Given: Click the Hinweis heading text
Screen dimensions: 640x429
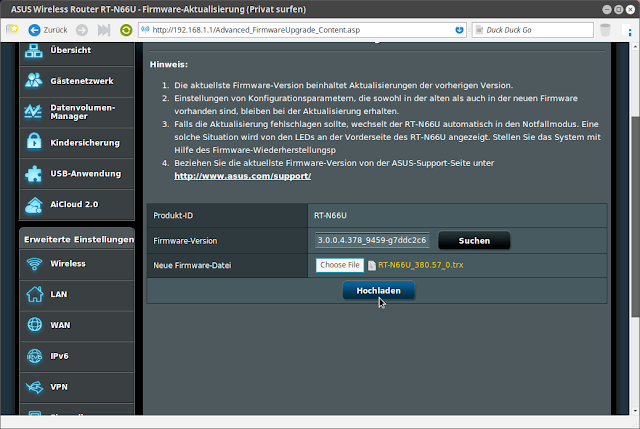Looking at the screenshot, I should coord(169,64).
